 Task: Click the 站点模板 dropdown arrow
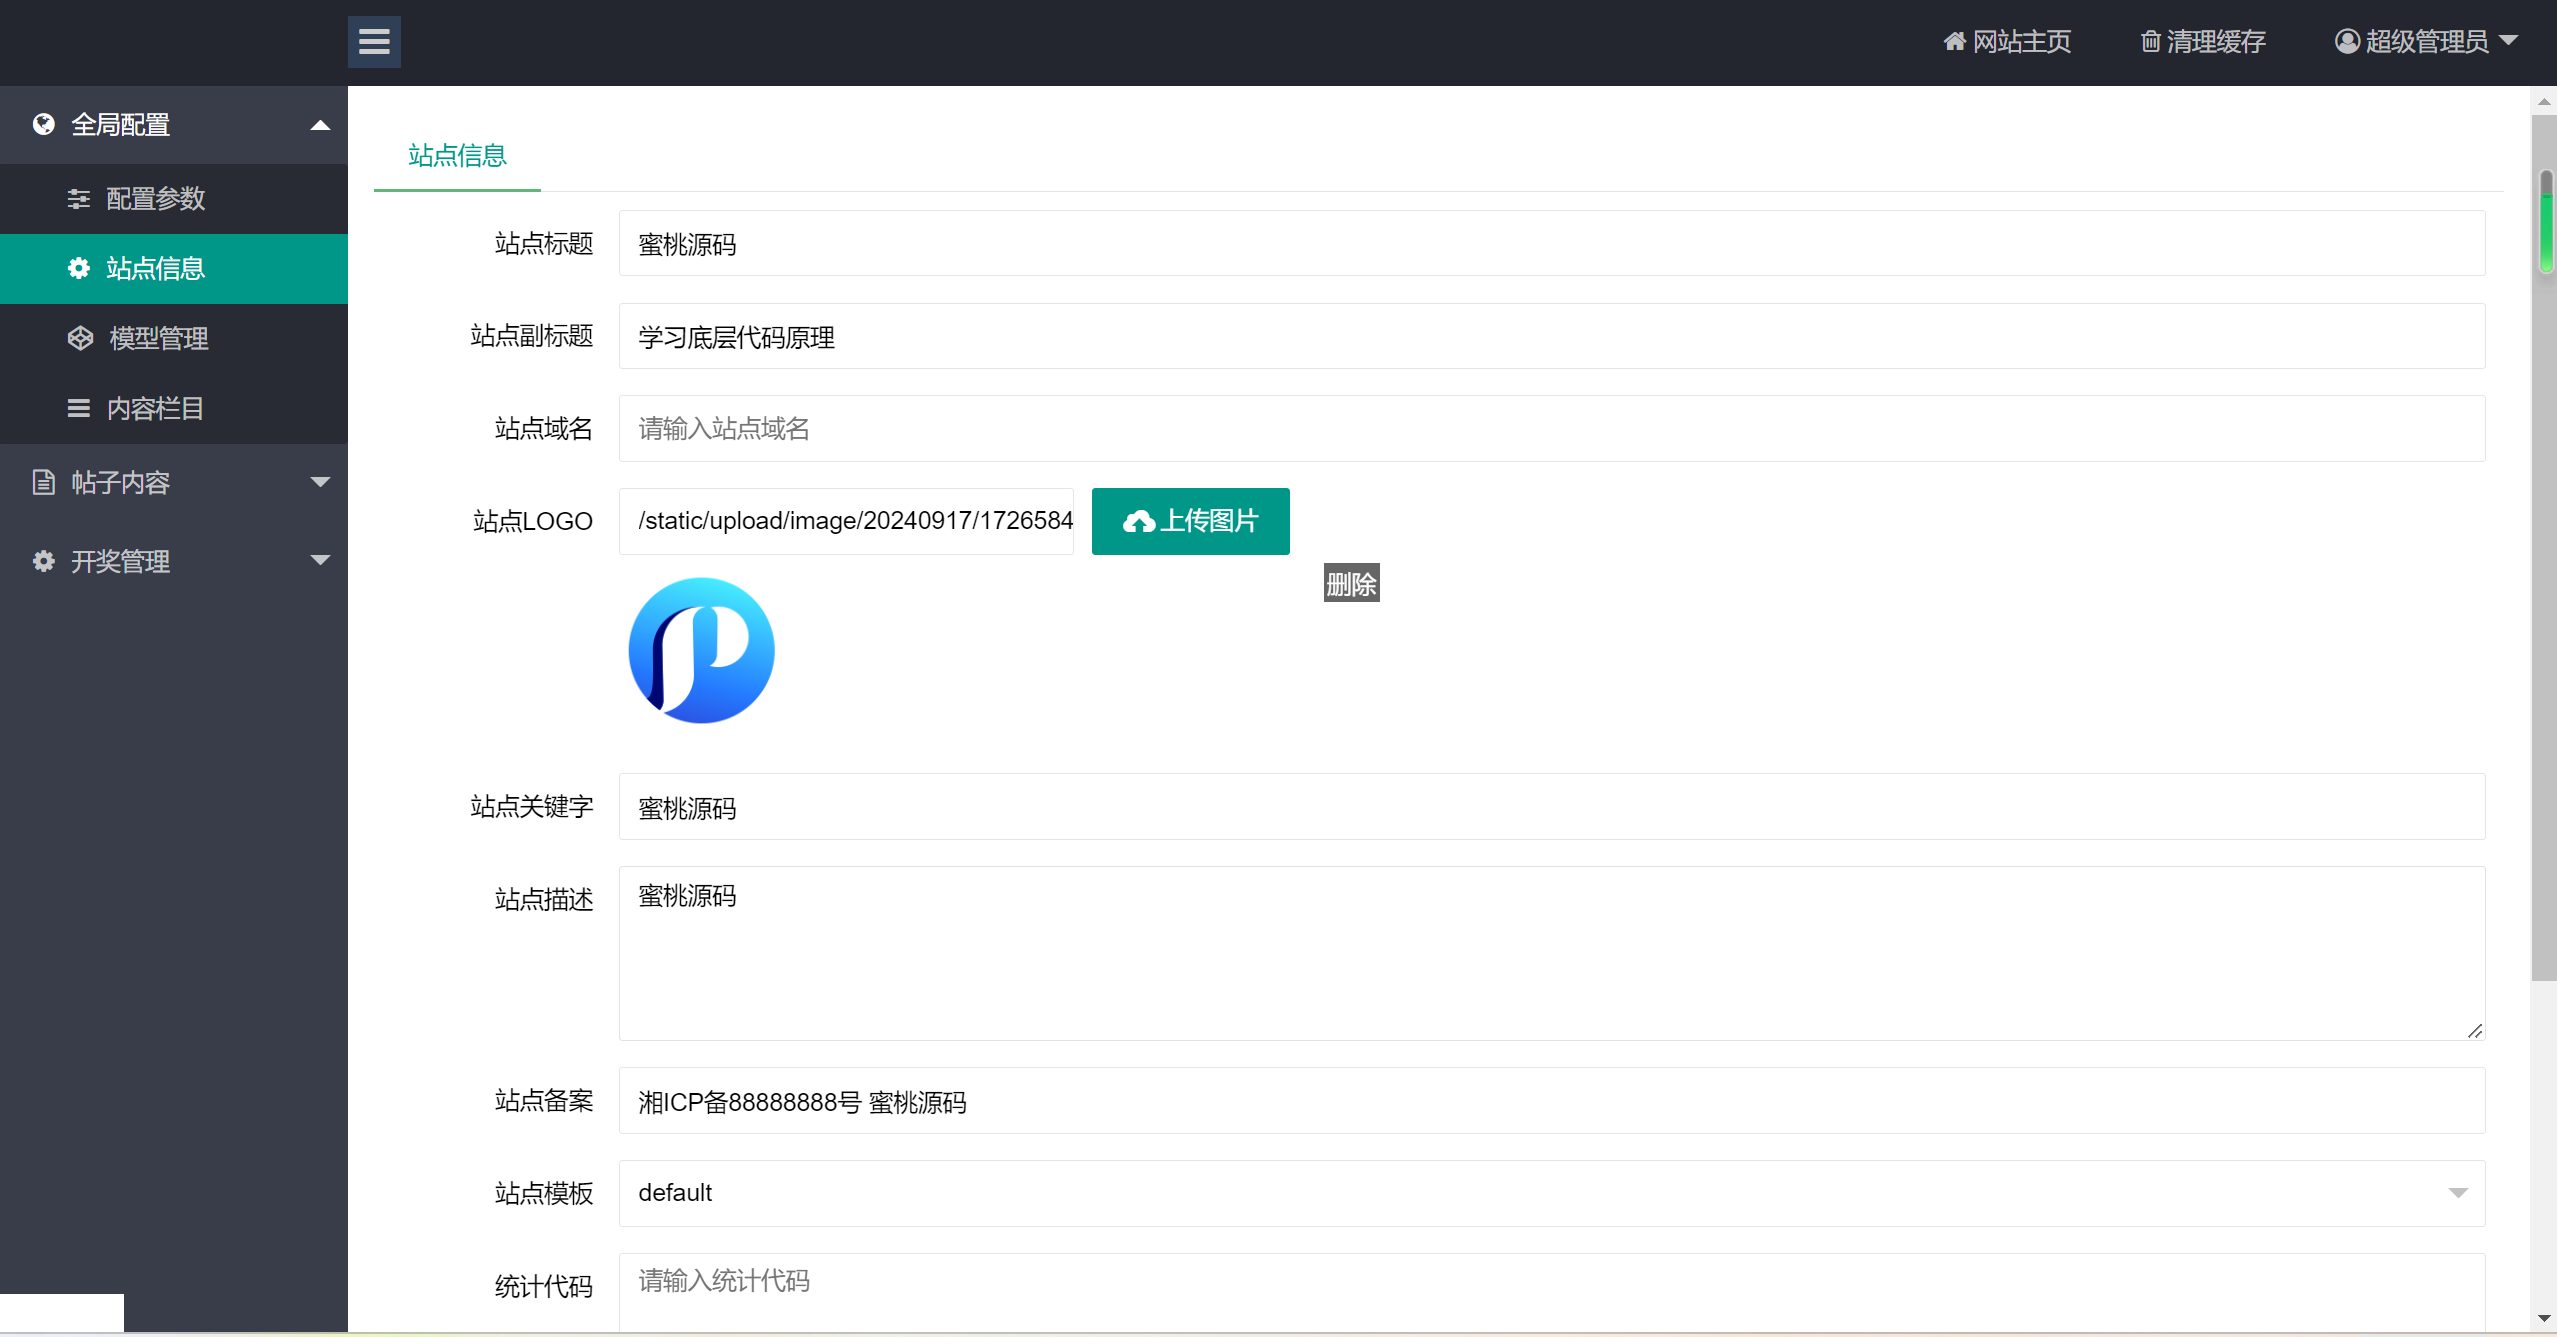point(2457,1192)
